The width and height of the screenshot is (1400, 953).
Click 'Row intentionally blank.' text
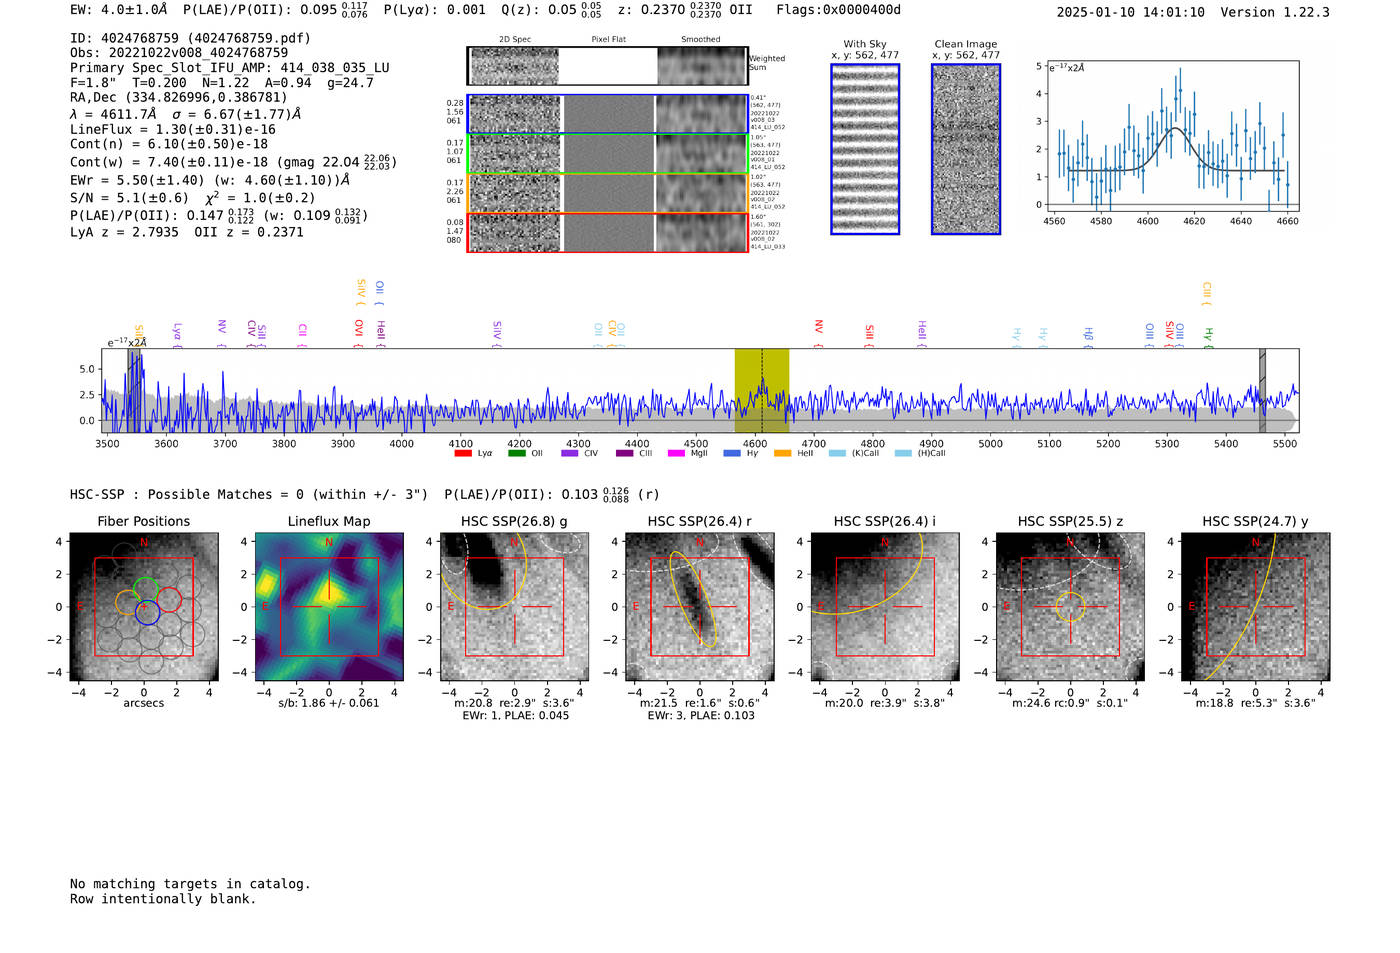tap(163, 899)
